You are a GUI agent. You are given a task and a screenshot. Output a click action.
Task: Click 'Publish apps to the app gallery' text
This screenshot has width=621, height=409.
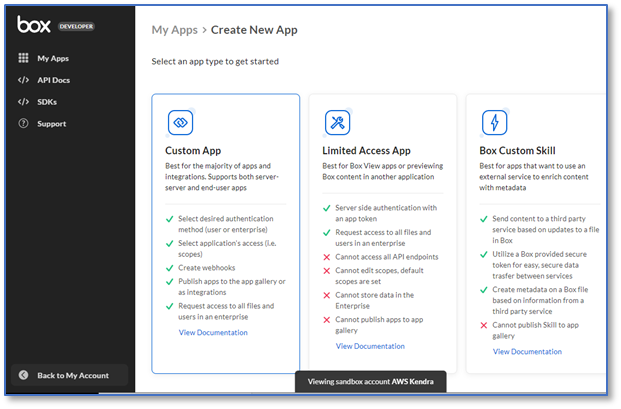click(x=232, y=287)
